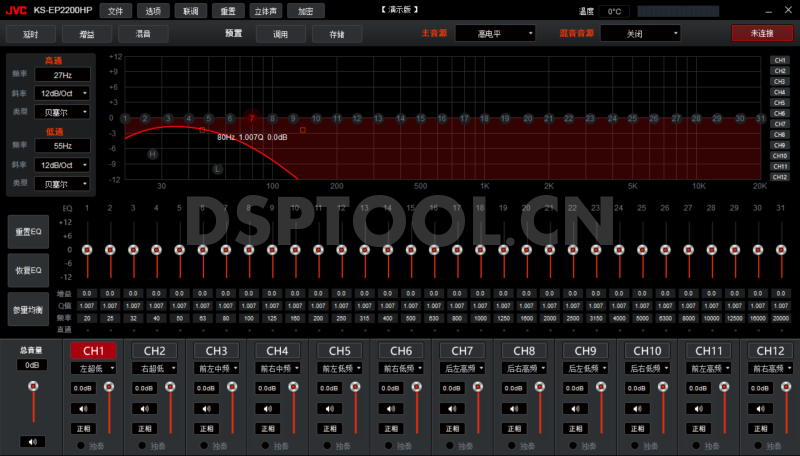Open the 文件 menu

pyautogui.click(x=117, y=10)
